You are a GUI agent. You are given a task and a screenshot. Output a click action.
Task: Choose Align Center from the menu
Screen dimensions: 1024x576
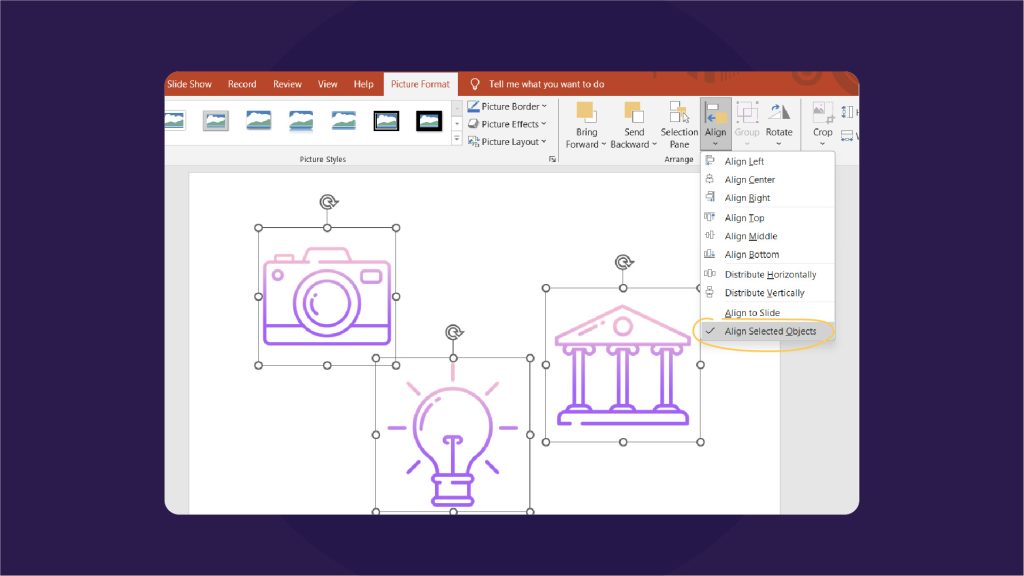(768, 180)
